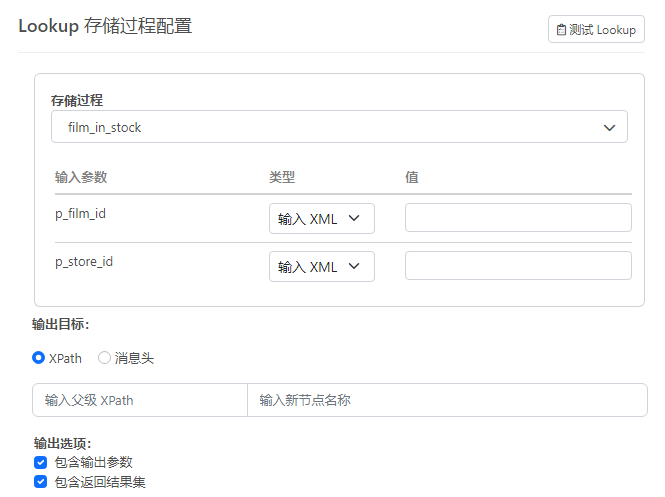Screen dimensions: 665x497
Task: Click the 类型 column header
Action: 282,177
